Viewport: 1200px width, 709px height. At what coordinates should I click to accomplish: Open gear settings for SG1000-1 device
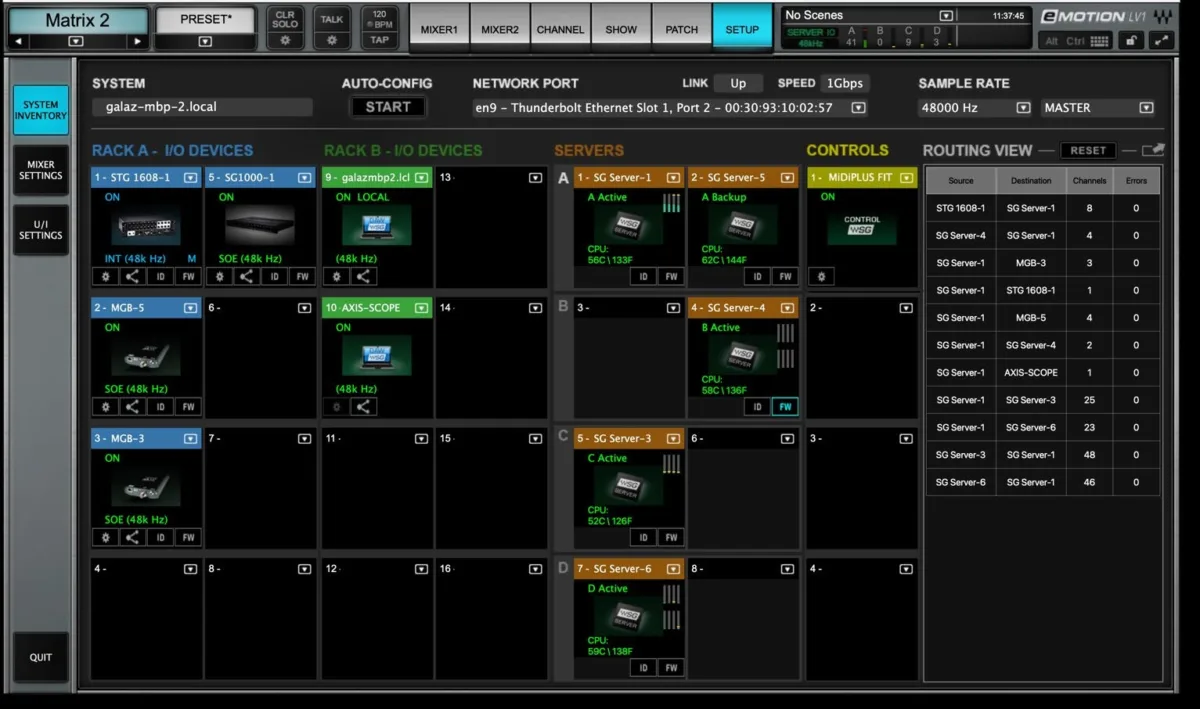coord(219,276)
